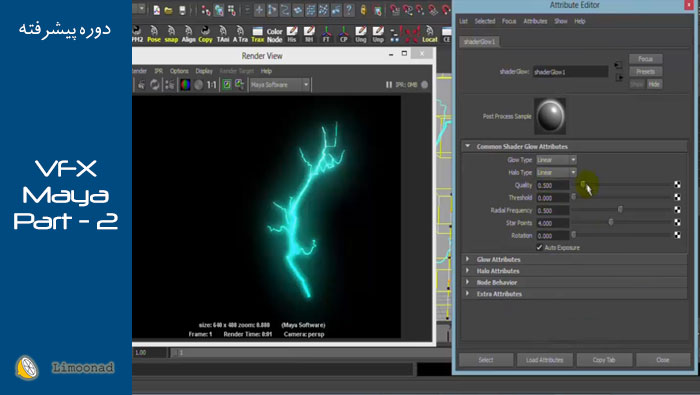Click the Copy shelf icon

pyautogui.click(x=205, y=34)
